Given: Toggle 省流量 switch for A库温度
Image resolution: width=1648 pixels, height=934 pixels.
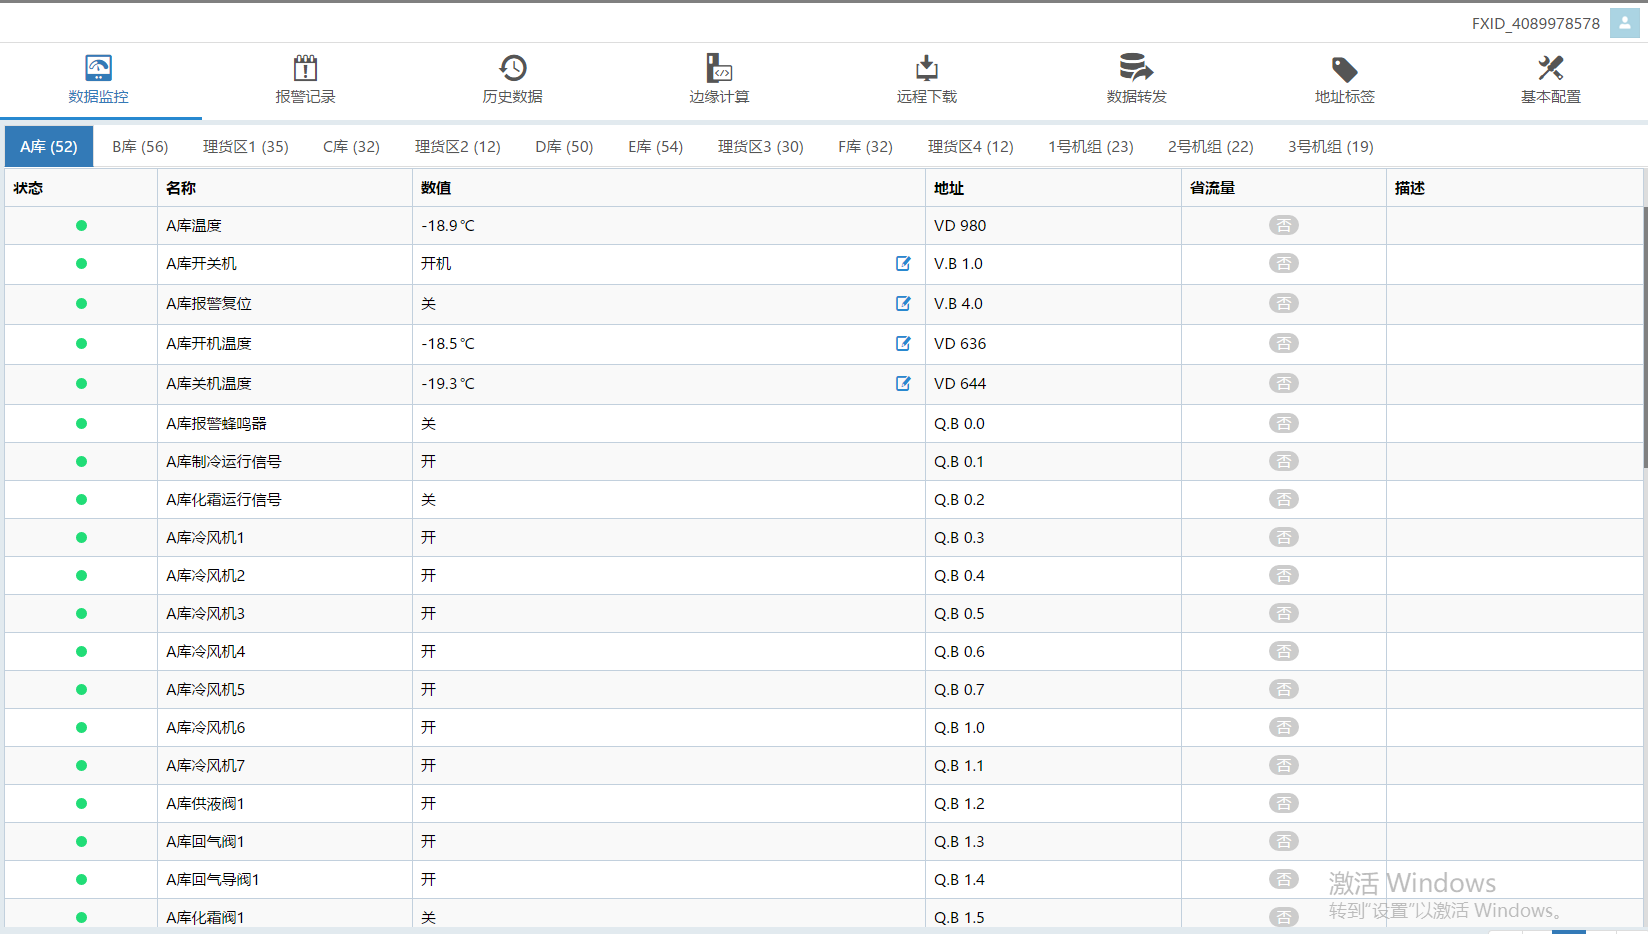Looking at the screenshot, I should tap(1283, 226).
